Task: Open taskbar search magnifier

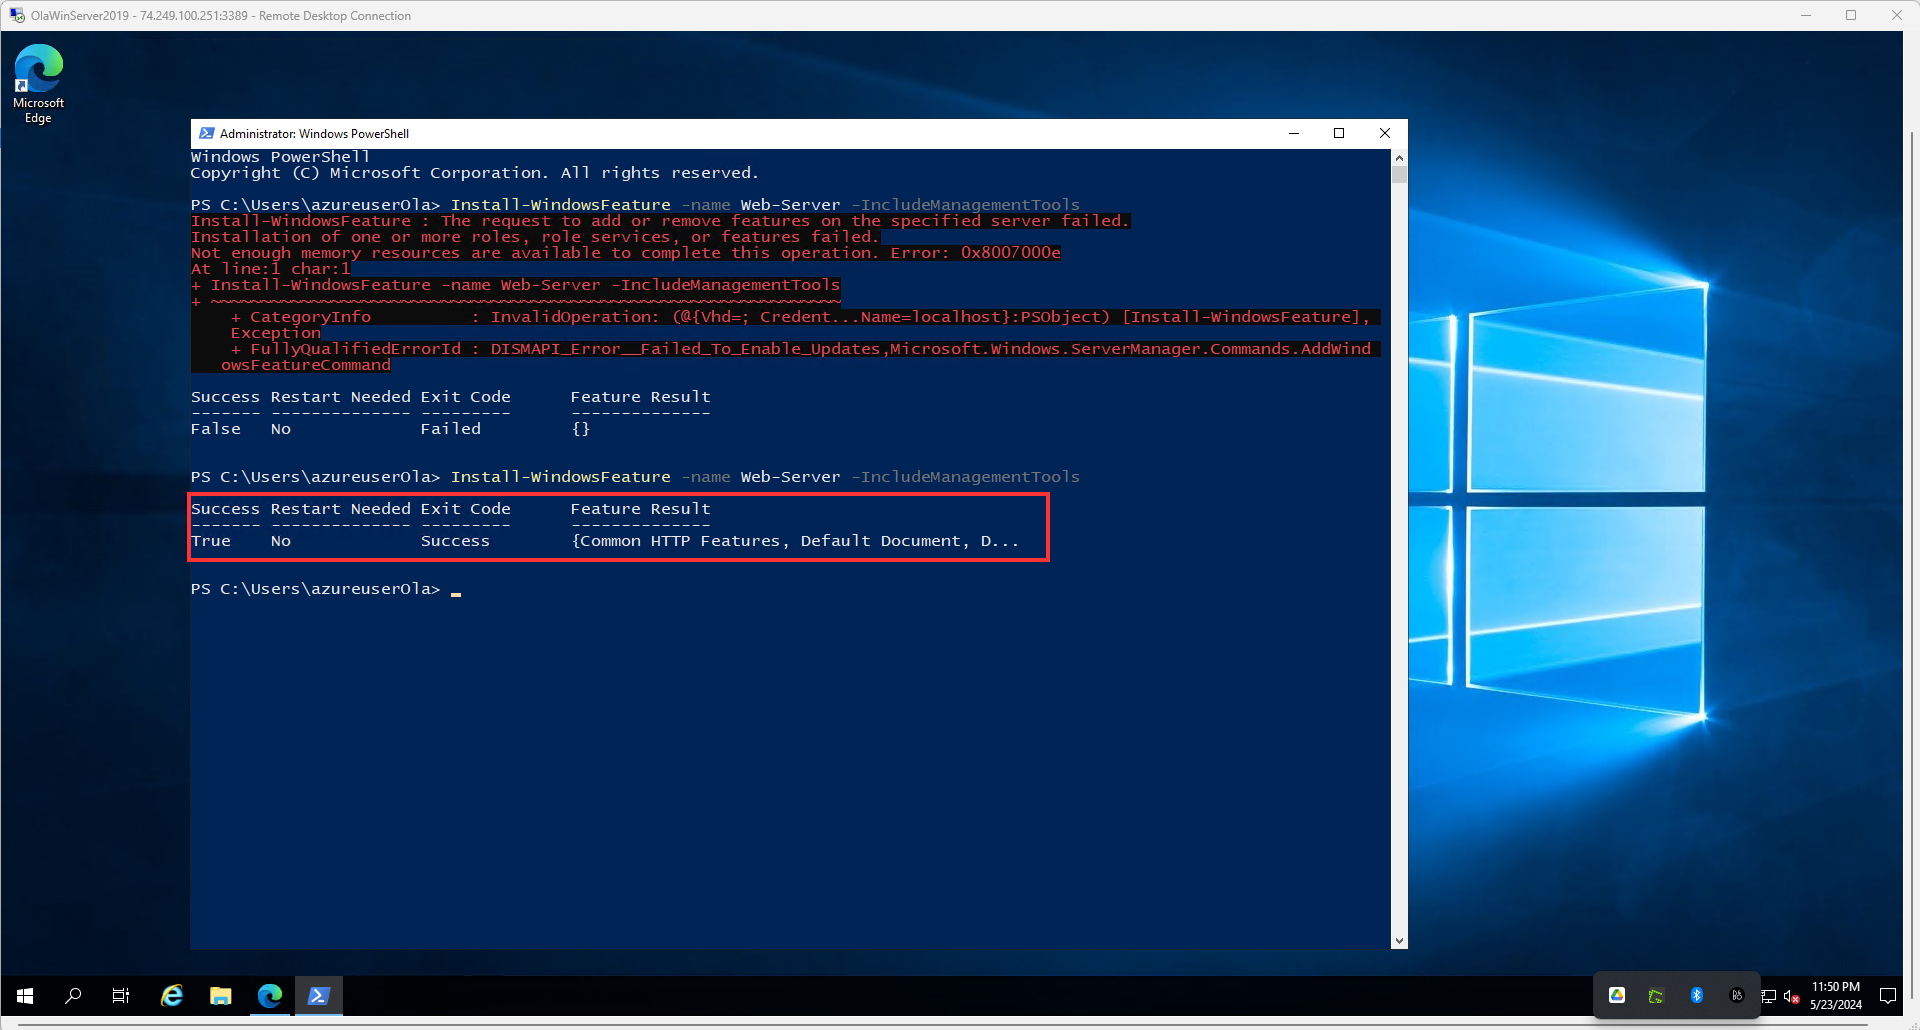Action: [x=73, y=996]
